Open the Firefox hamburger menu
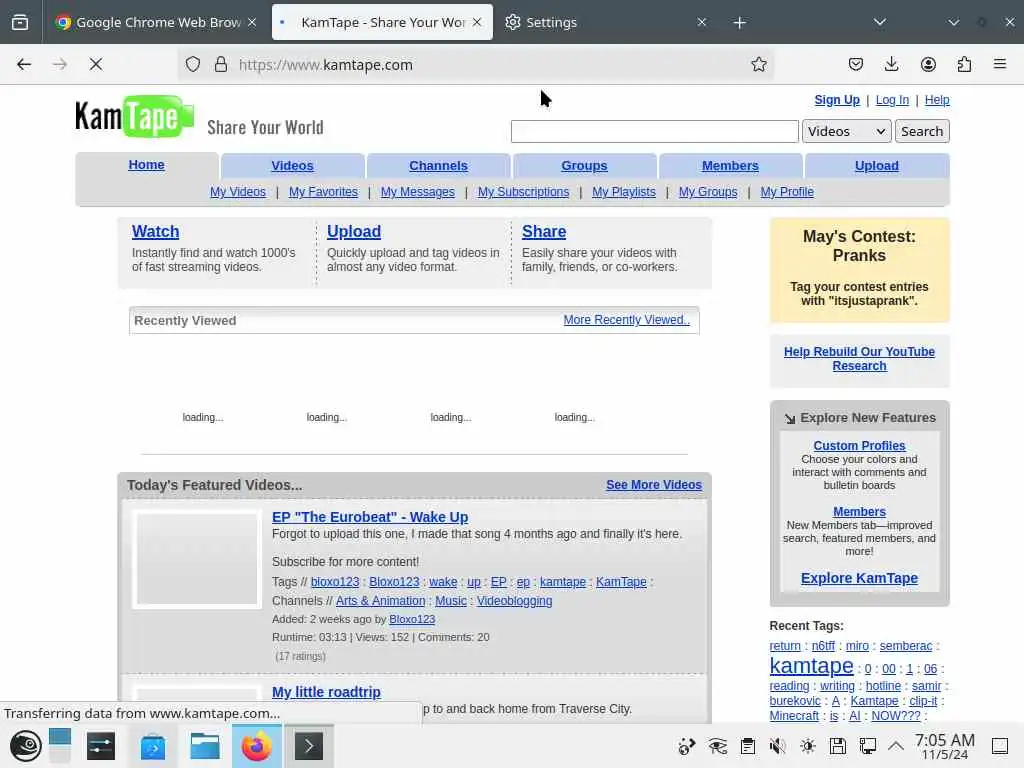1024x768 pixels. [x=1000, y=64]
